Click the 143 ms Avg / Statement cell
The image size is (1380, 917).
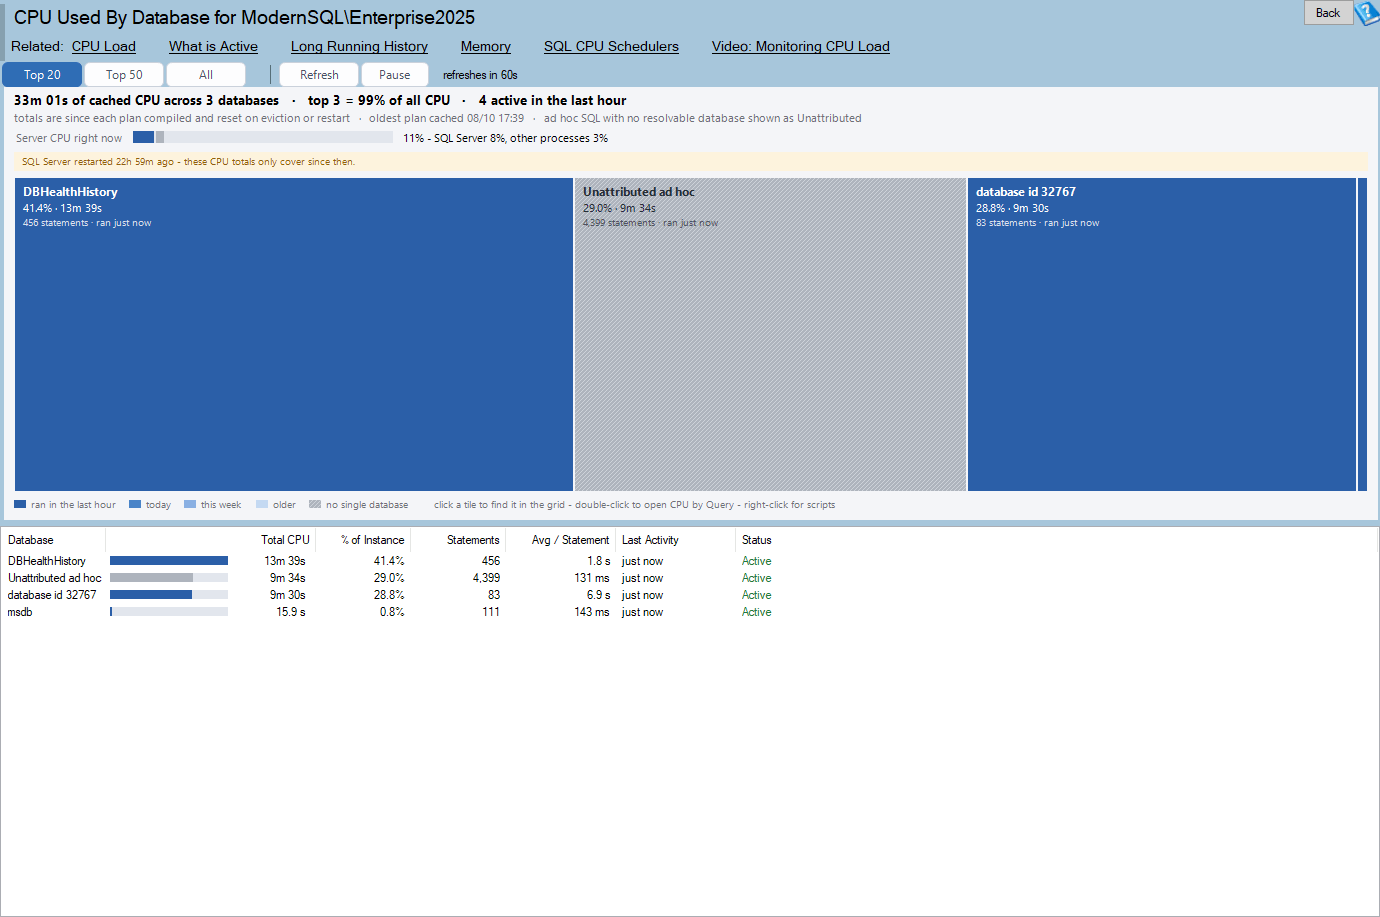click(x=591, y=612)
